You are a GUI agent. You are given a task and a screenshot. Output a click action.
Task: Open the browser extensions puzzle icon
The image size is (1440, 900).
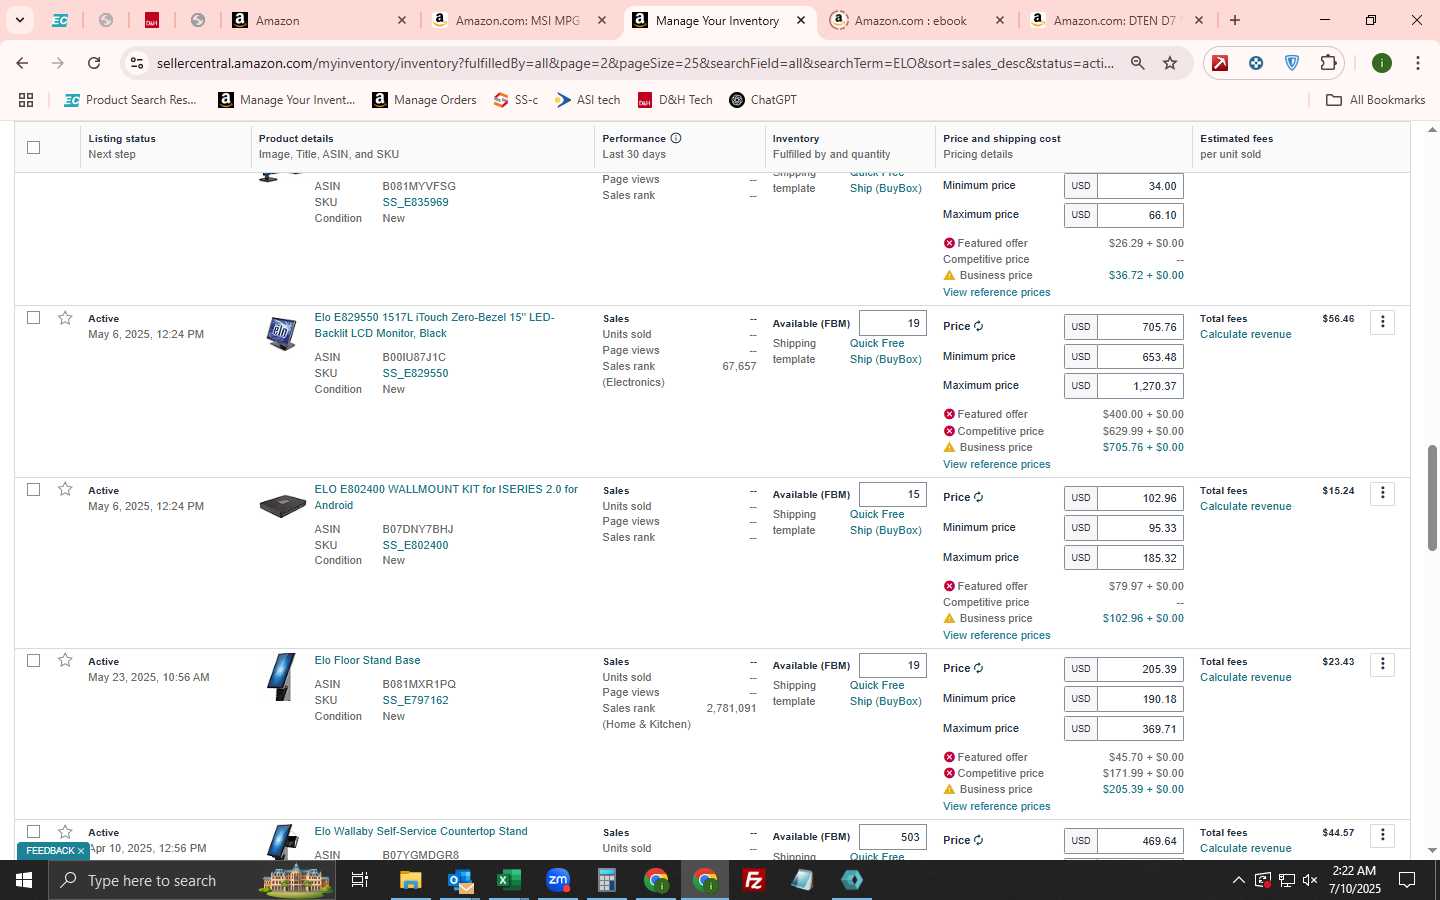[1328, 63]
